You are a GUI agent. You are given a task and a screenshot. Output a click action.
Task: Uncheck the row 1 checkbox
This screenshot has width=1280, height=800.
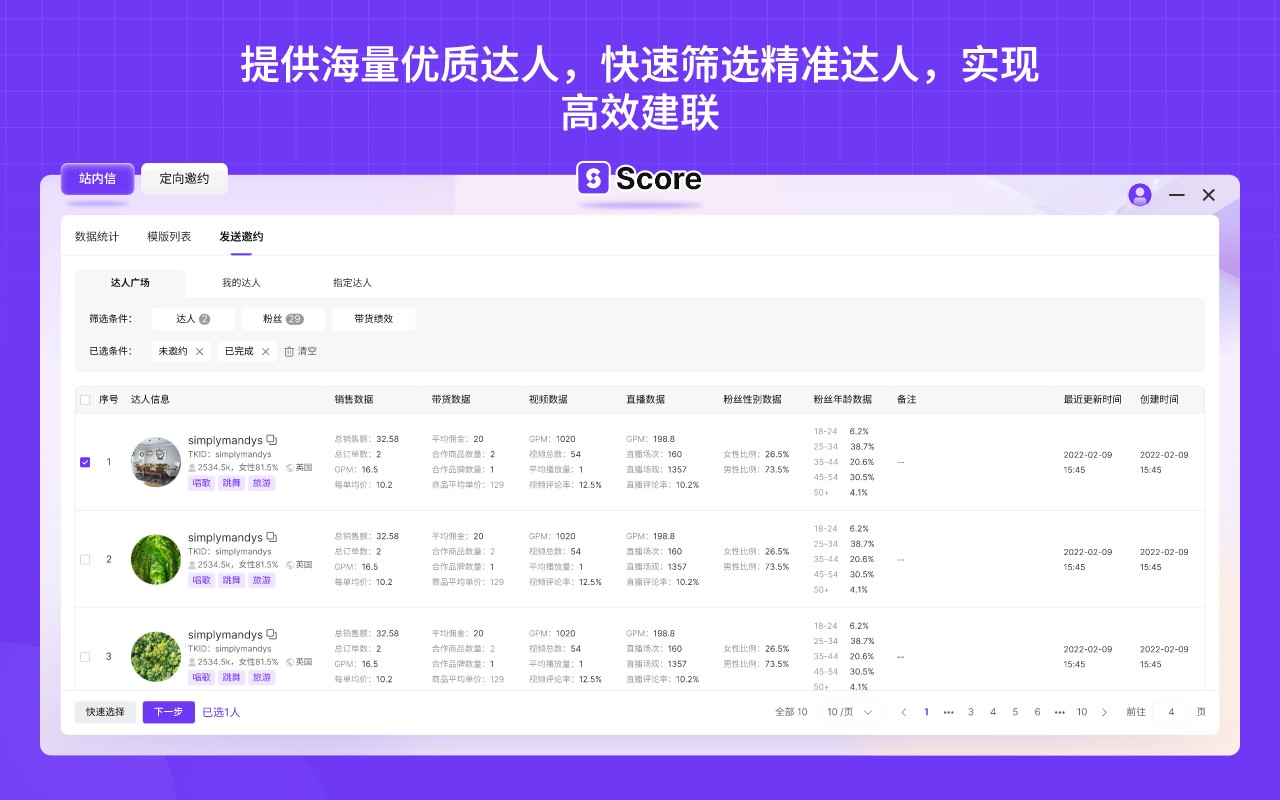pos(85,462)
